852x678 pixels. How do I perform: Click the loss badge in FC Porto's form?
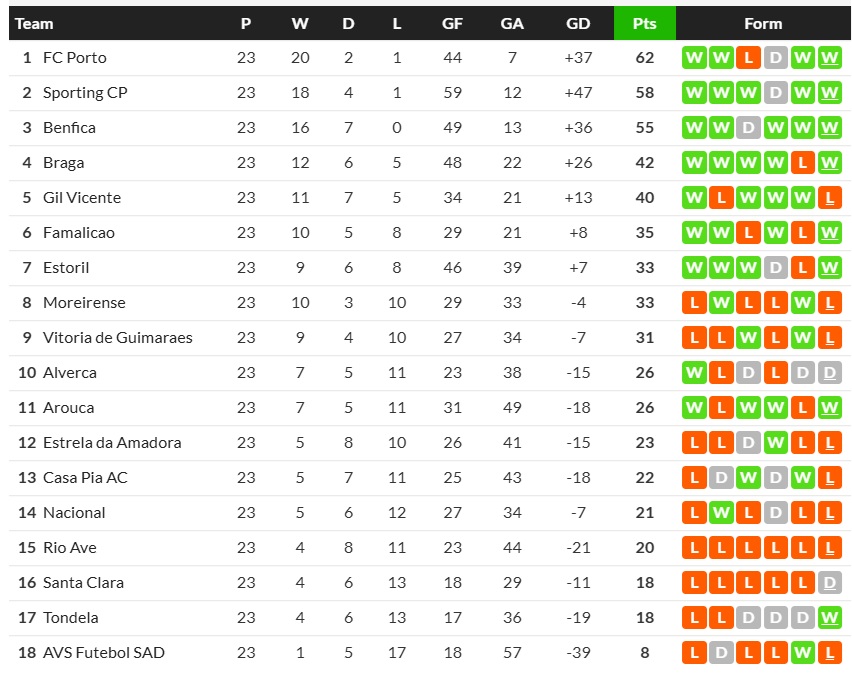[748, 58]
